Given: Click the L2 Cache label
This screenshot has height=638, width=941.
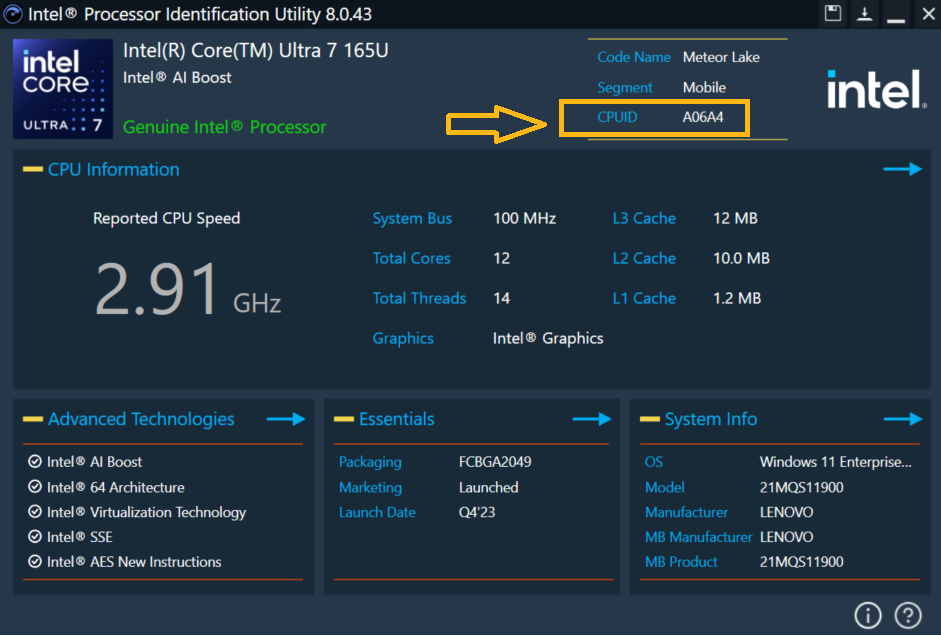Looking at the screenshot, I should click(x=644, y=259).
